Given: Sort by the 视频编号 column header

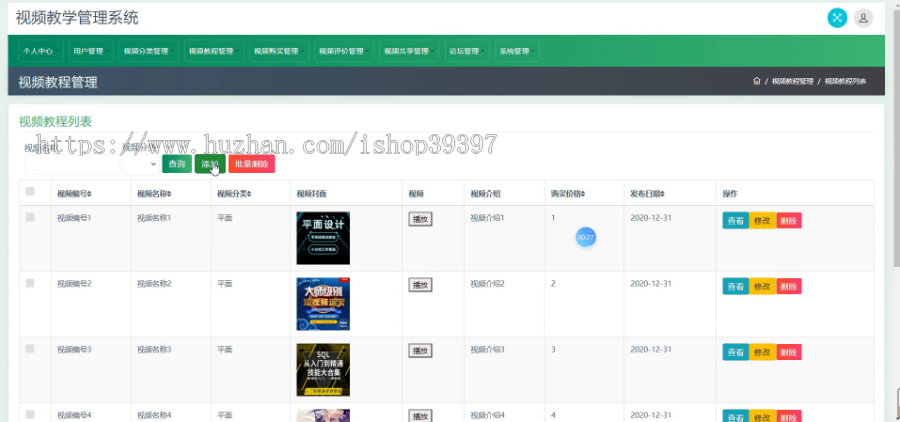Looking at the screenshot, I should [74, 194].
